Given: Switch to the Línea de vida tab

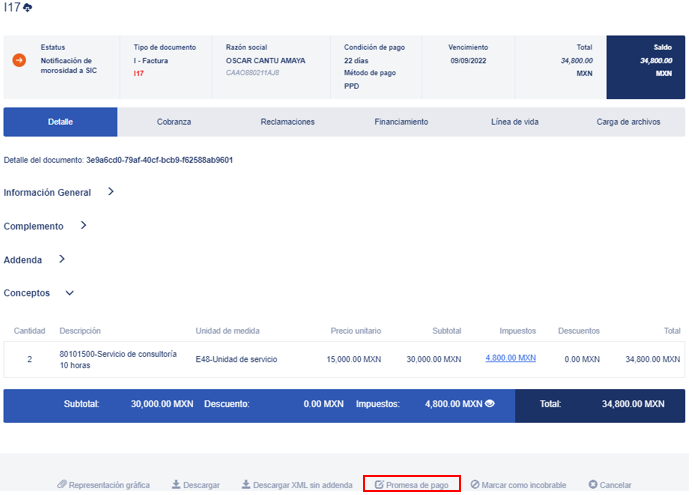Looking at the screenshot, I should pos(515,122).
